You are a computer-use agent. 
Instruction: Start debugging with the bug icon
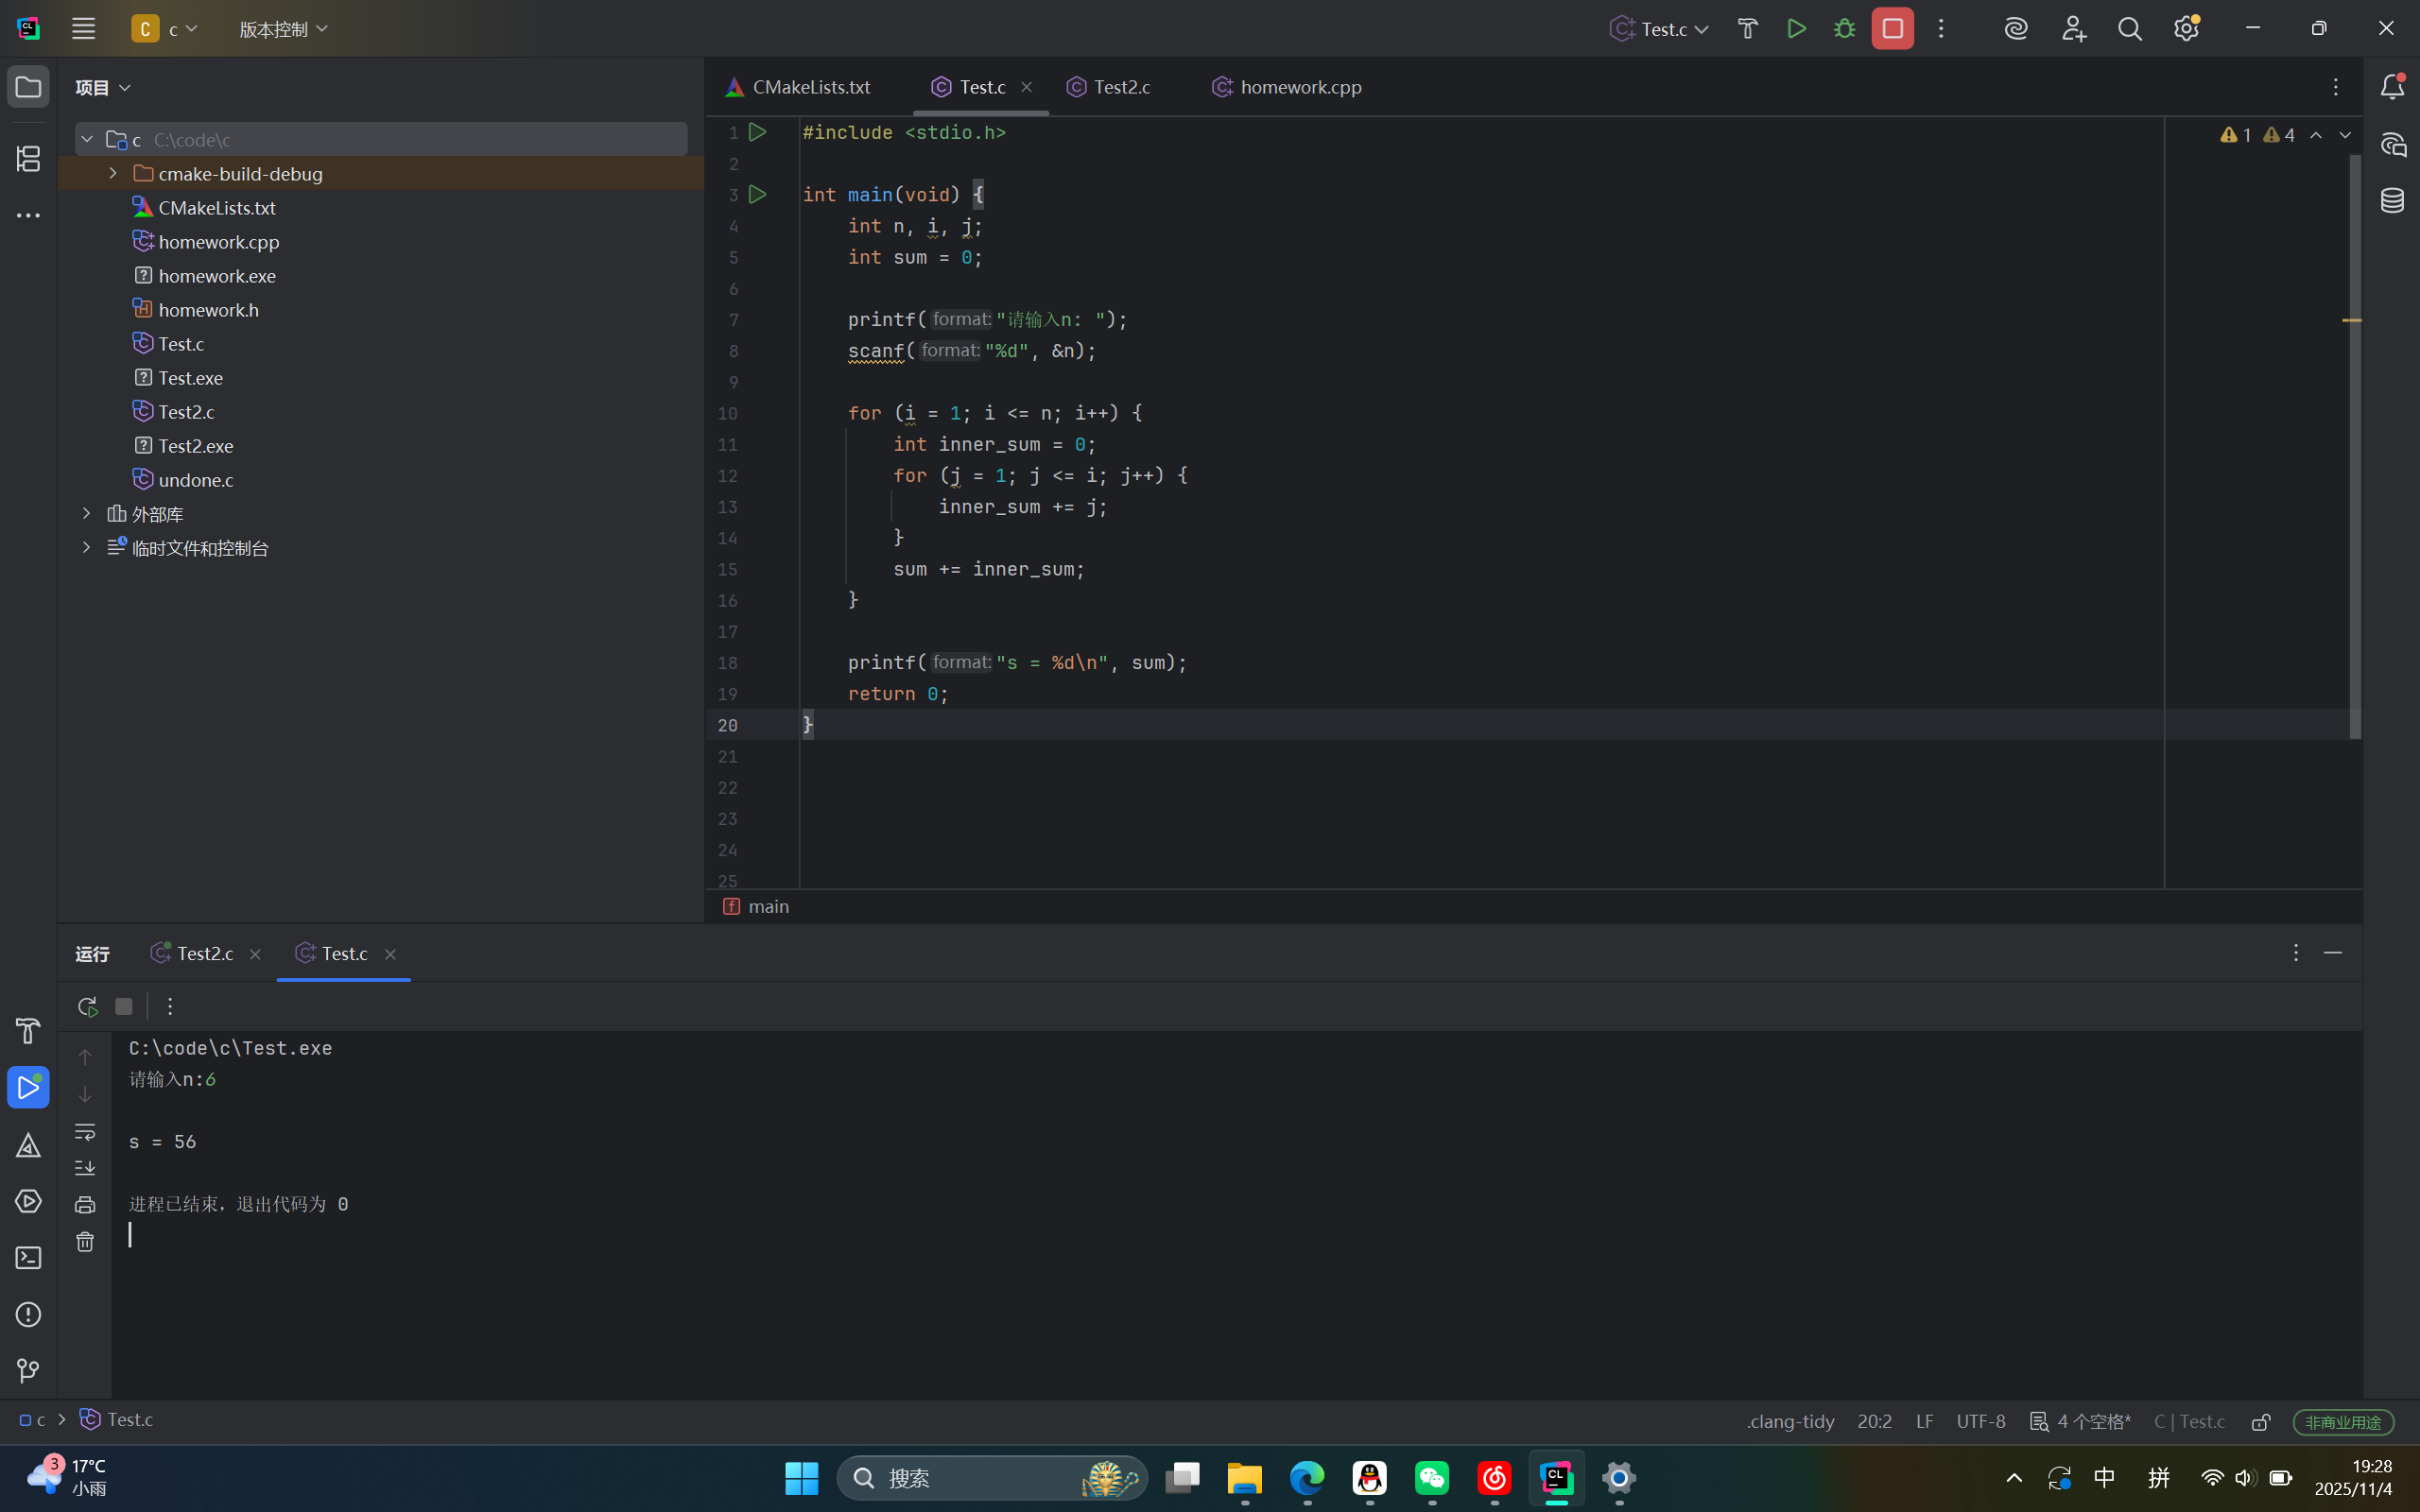pos(1844,29)
